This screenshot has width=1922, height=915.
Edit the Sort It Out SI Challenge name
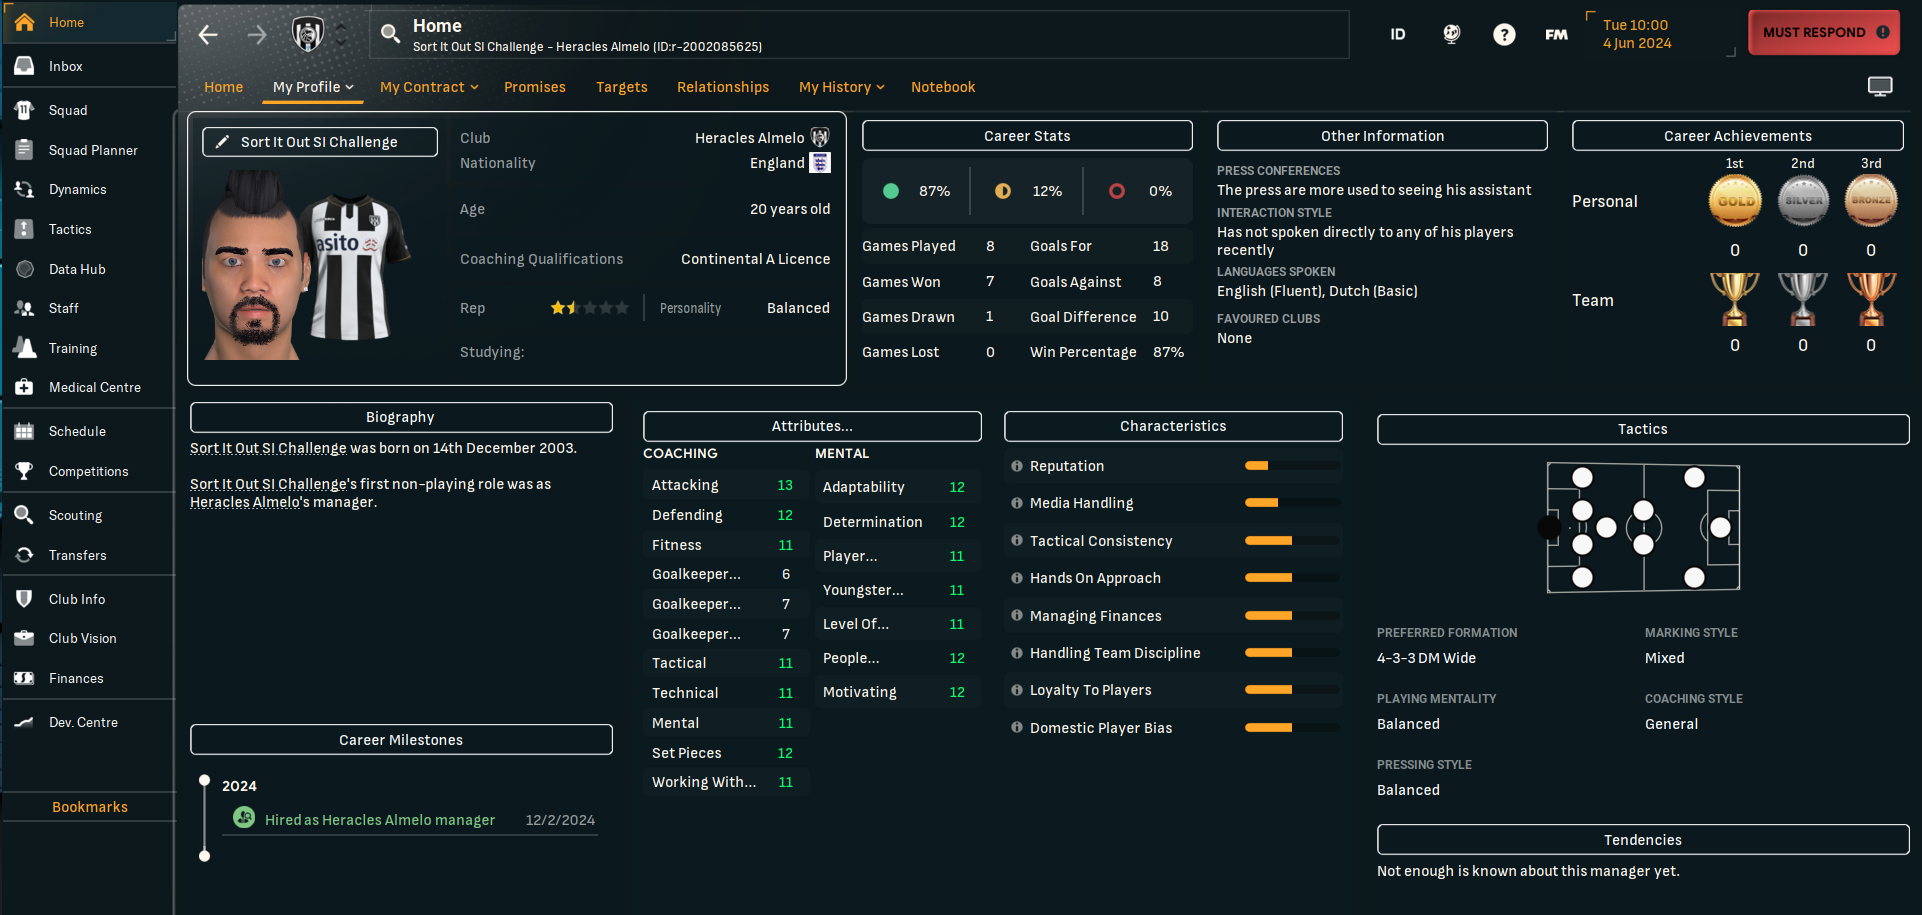click(320, 142)
